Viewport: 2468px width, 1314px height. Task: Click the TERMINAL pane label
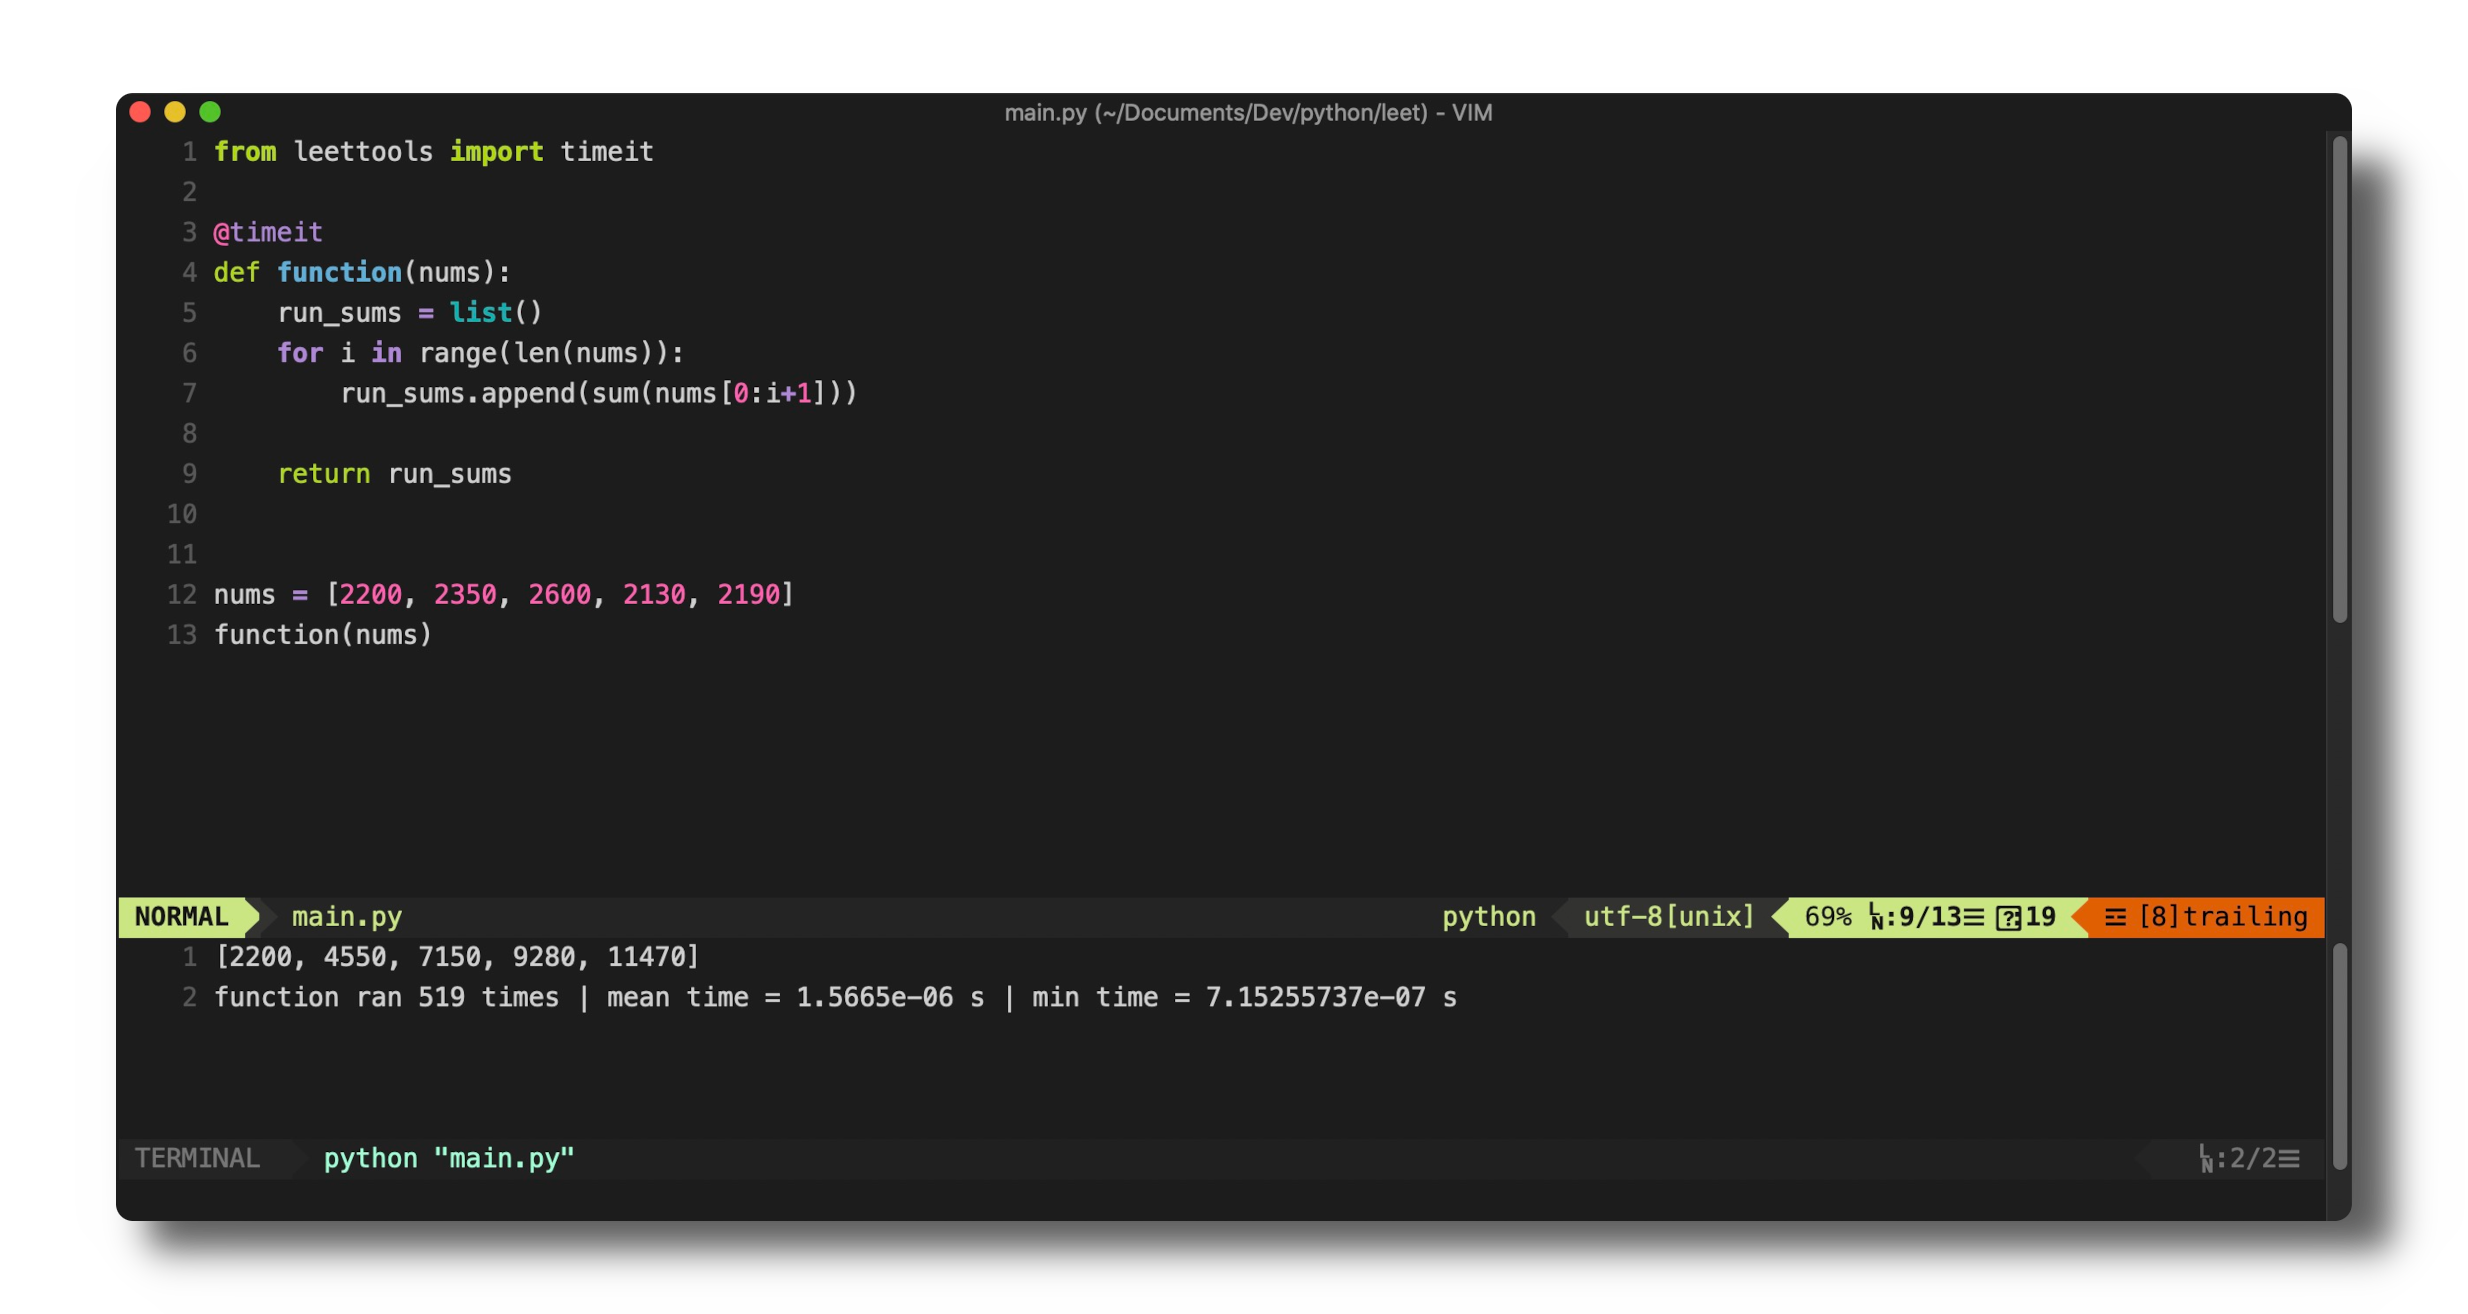[x=196, y=1158]
